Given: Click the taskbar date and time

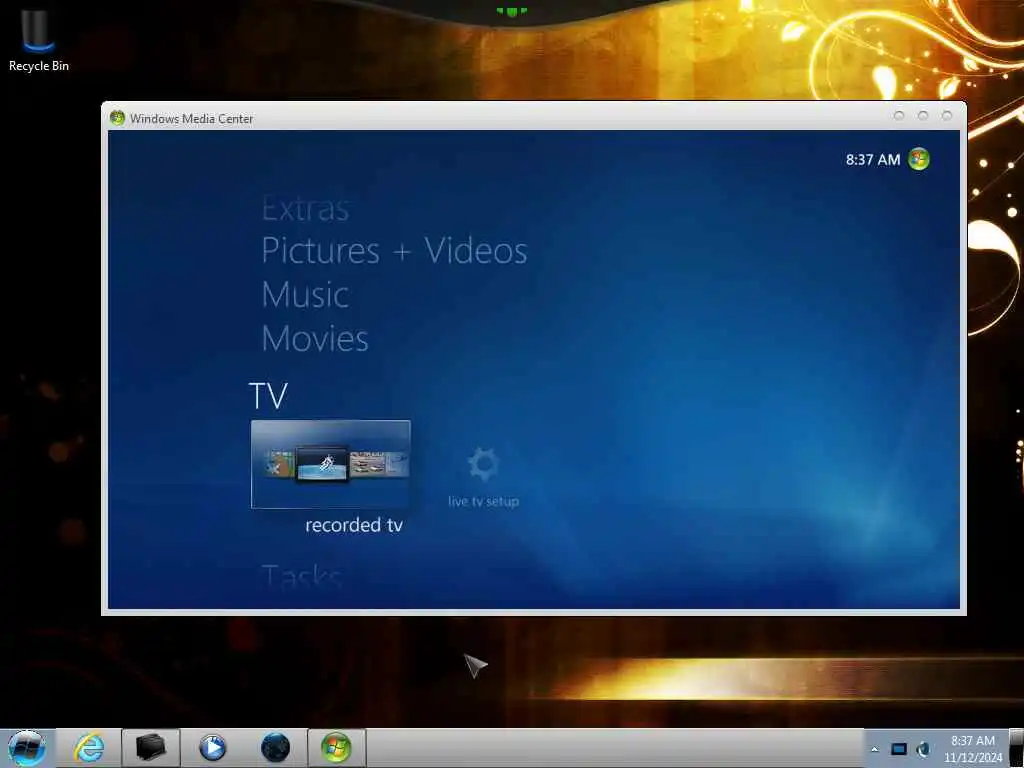Looking at the screenshot, I should pos(972,749).
